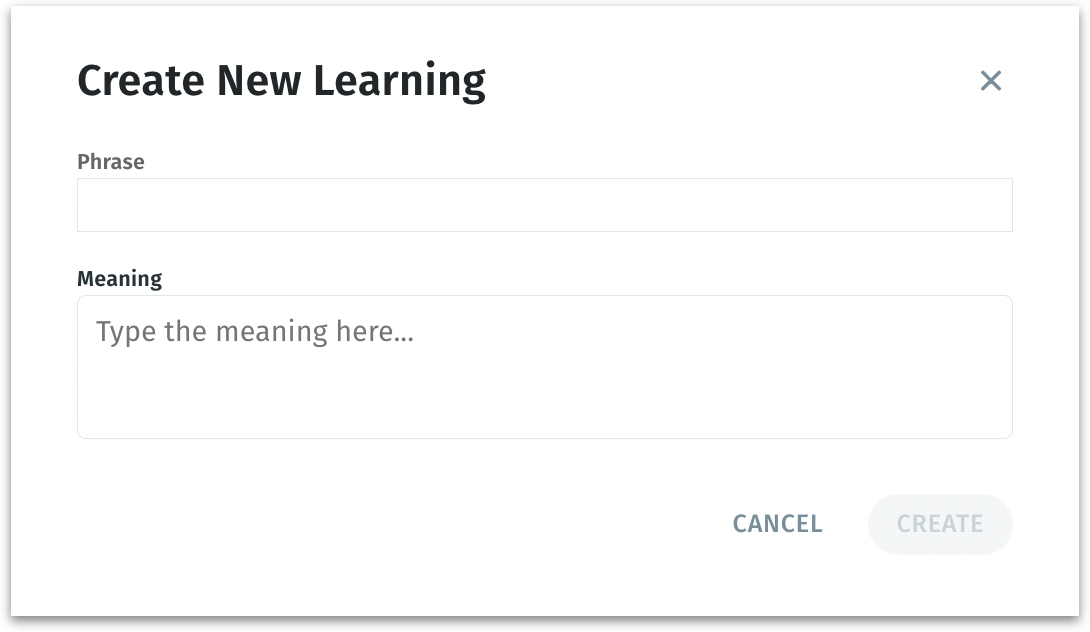Click the text box below the Phrase label
The width and height of the screenshot is (1090, 632).
tap(544, 205)
